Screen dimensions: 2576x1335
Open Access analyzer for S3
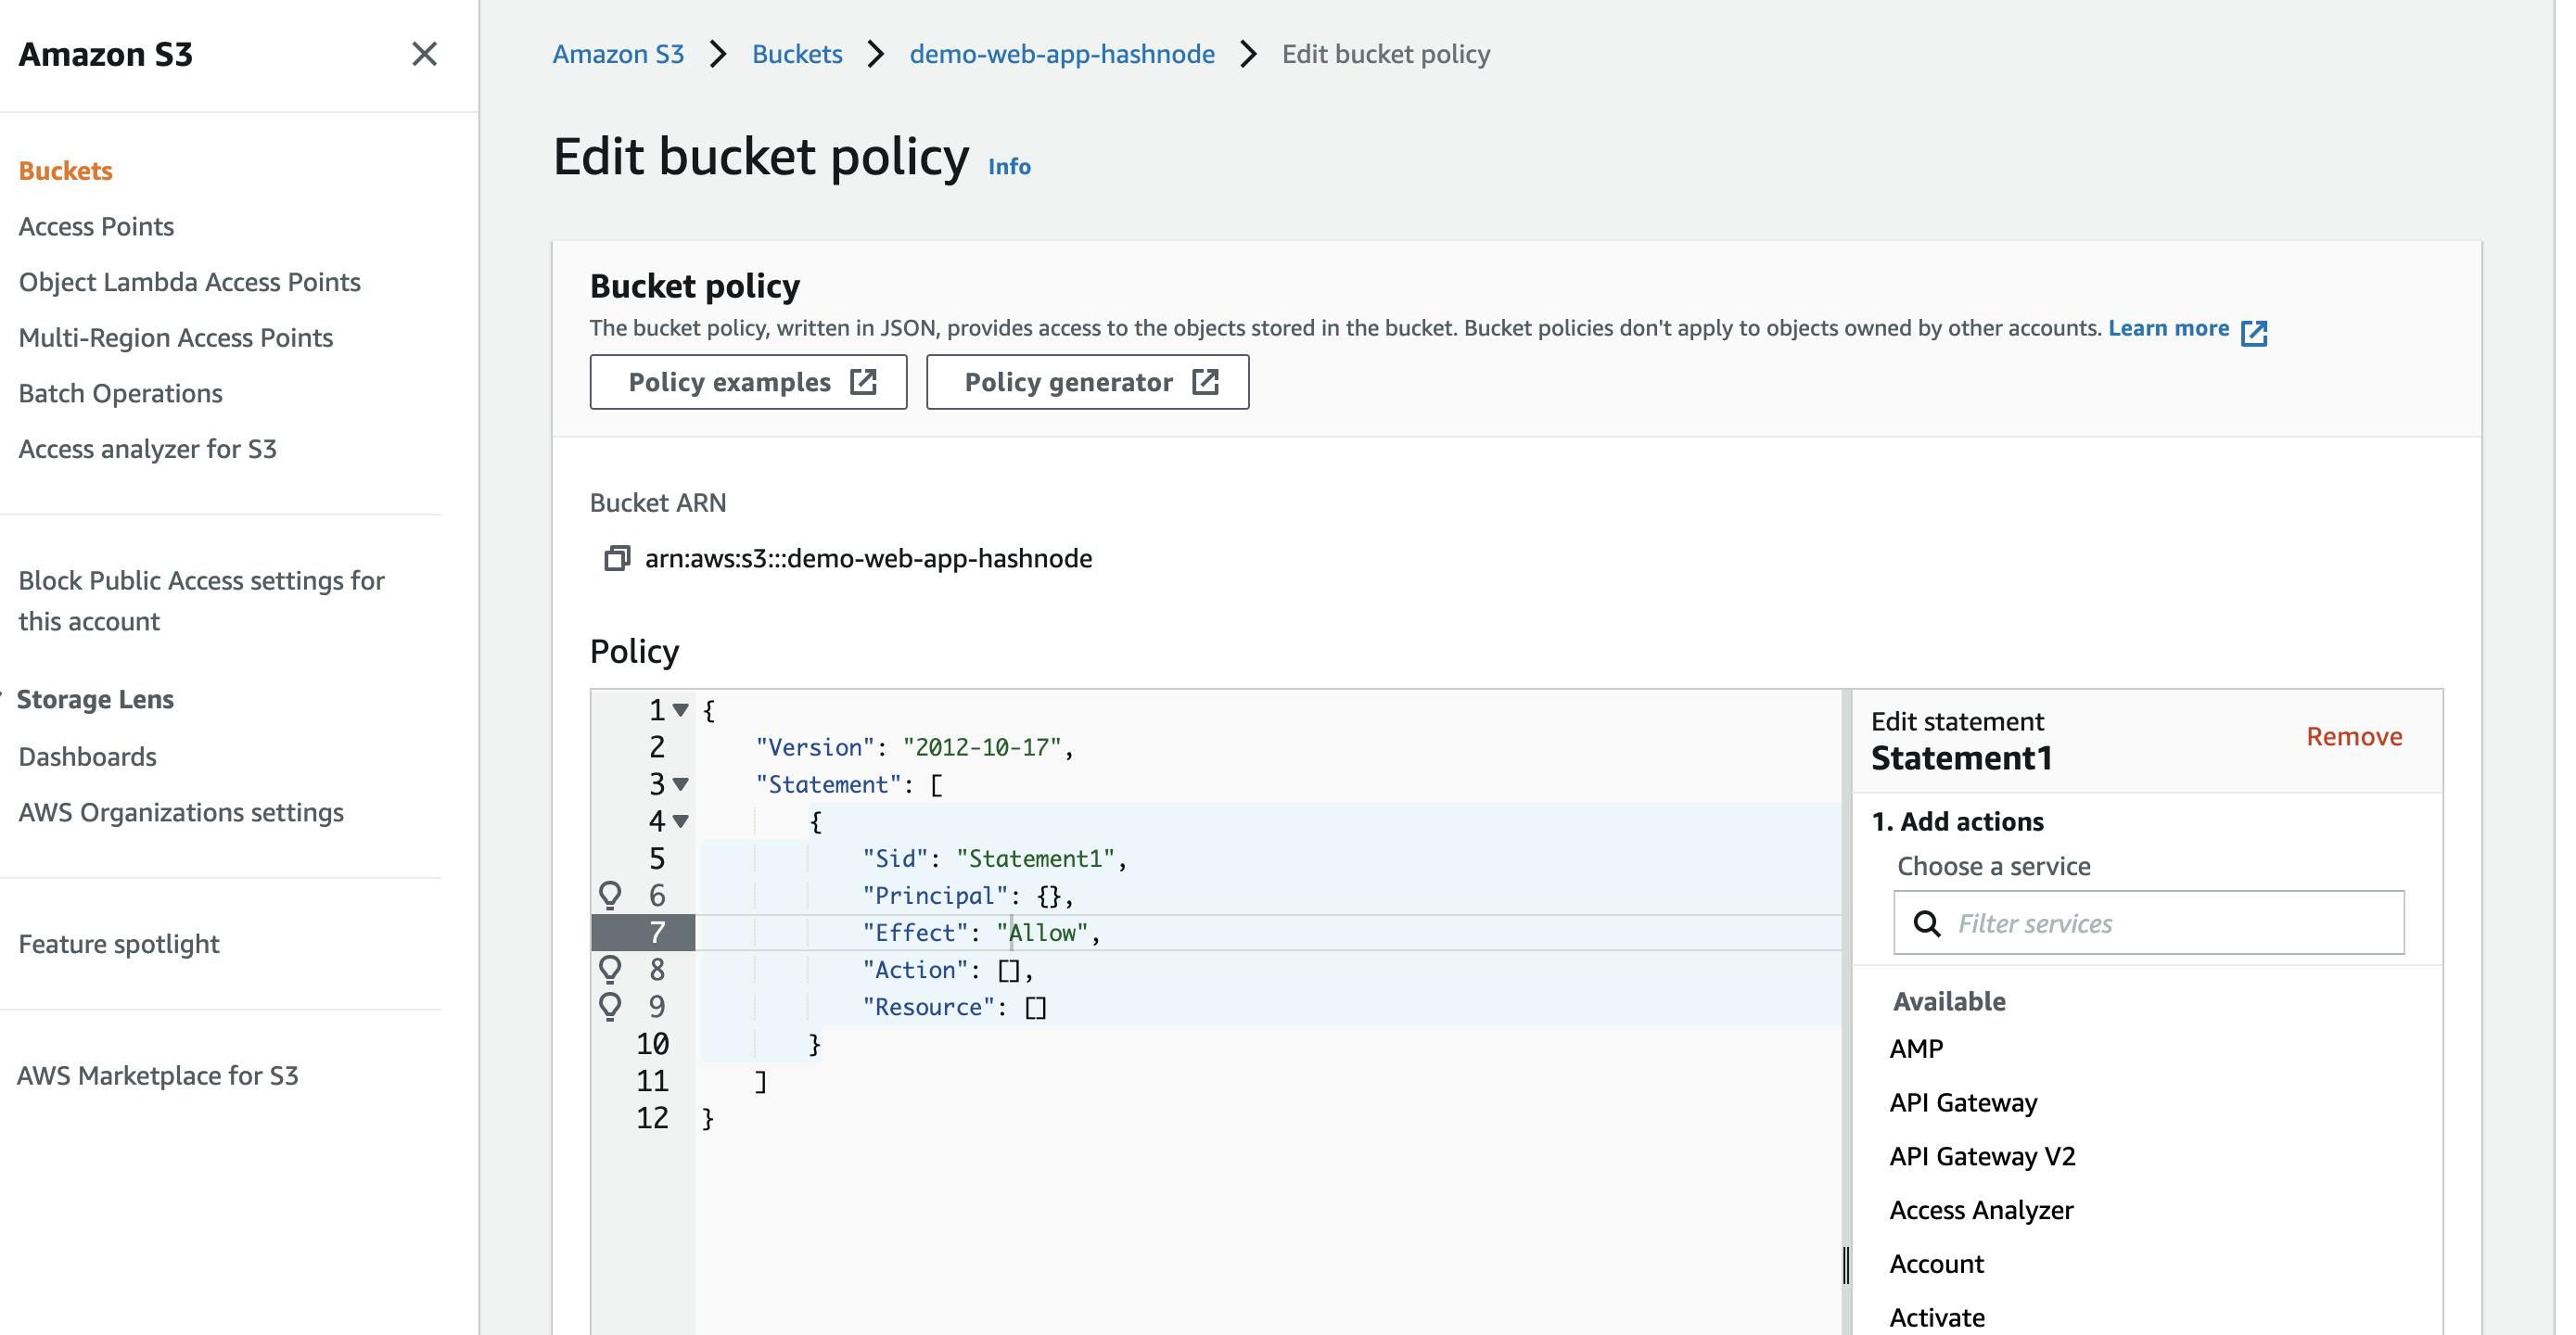(x=148, y=449)
